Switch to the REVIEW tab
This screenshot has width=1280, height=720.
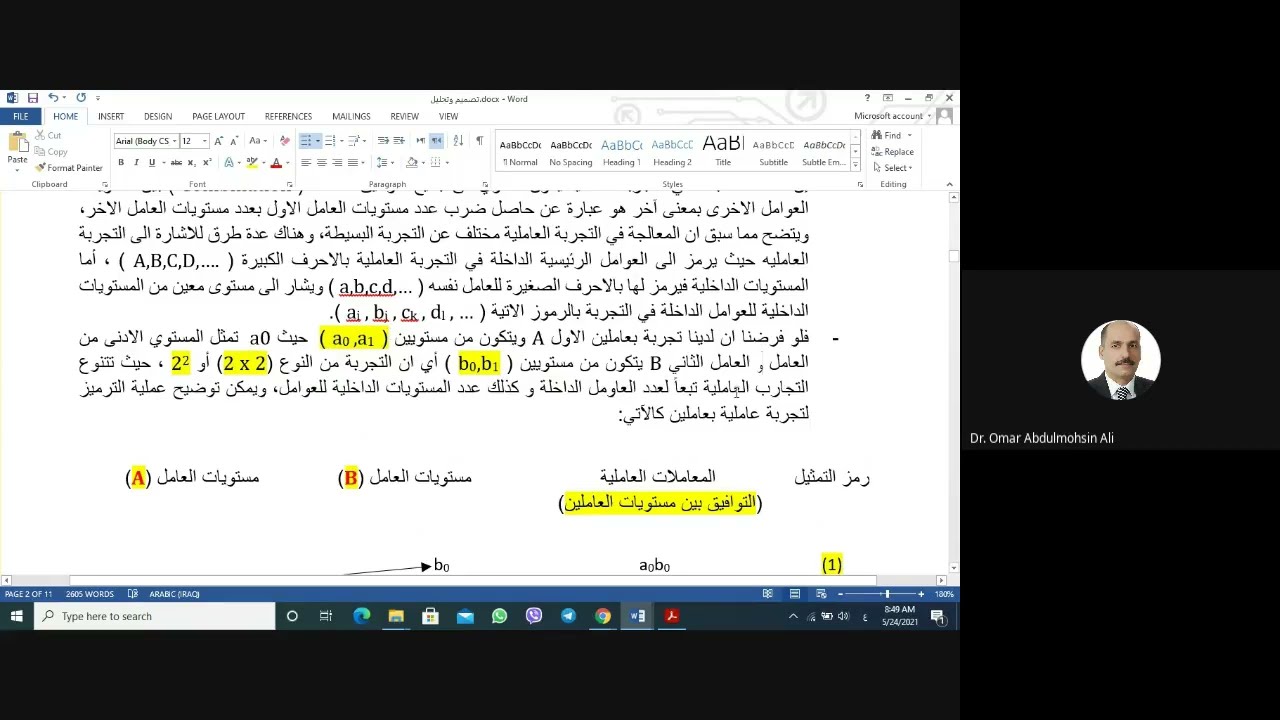404,116
